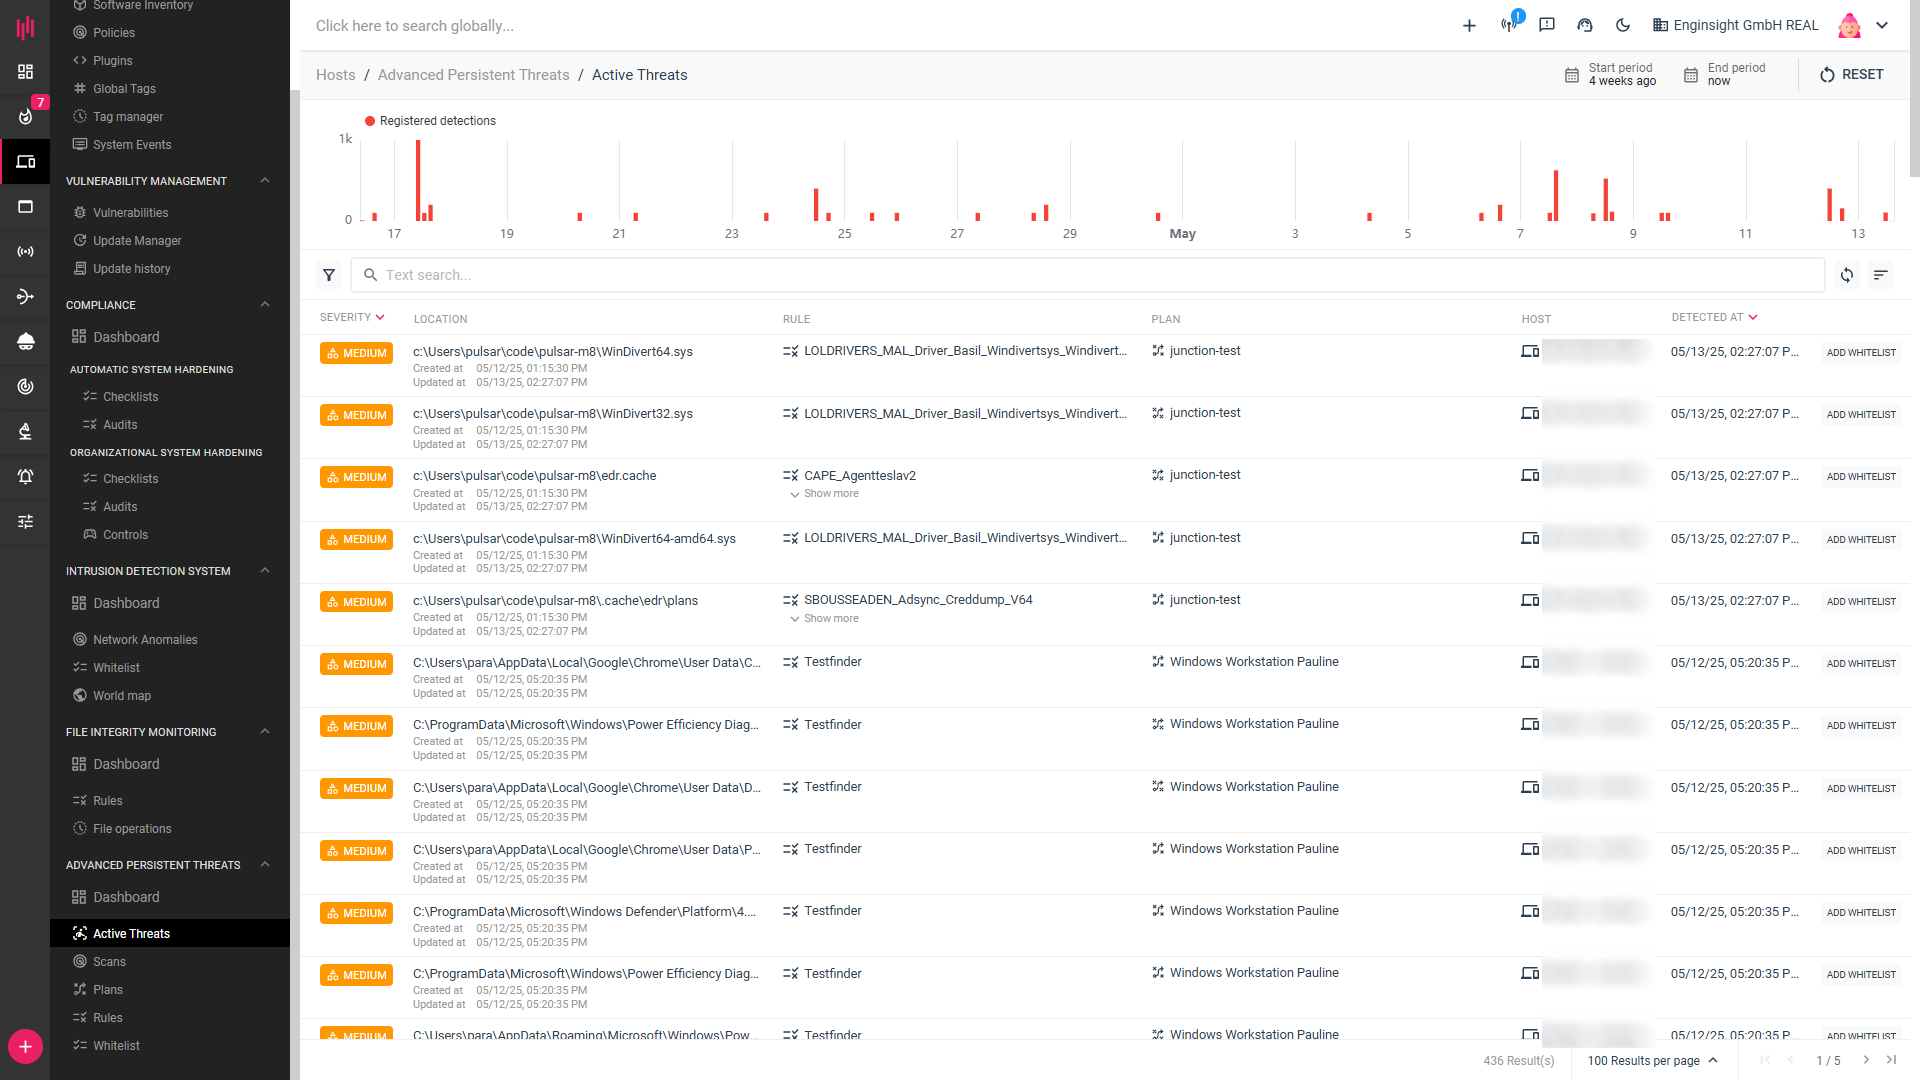The image size is (1920, 1080).
Task: Click Add Whitelist for WinDivert64.sys row
Action: (1861, 353)
